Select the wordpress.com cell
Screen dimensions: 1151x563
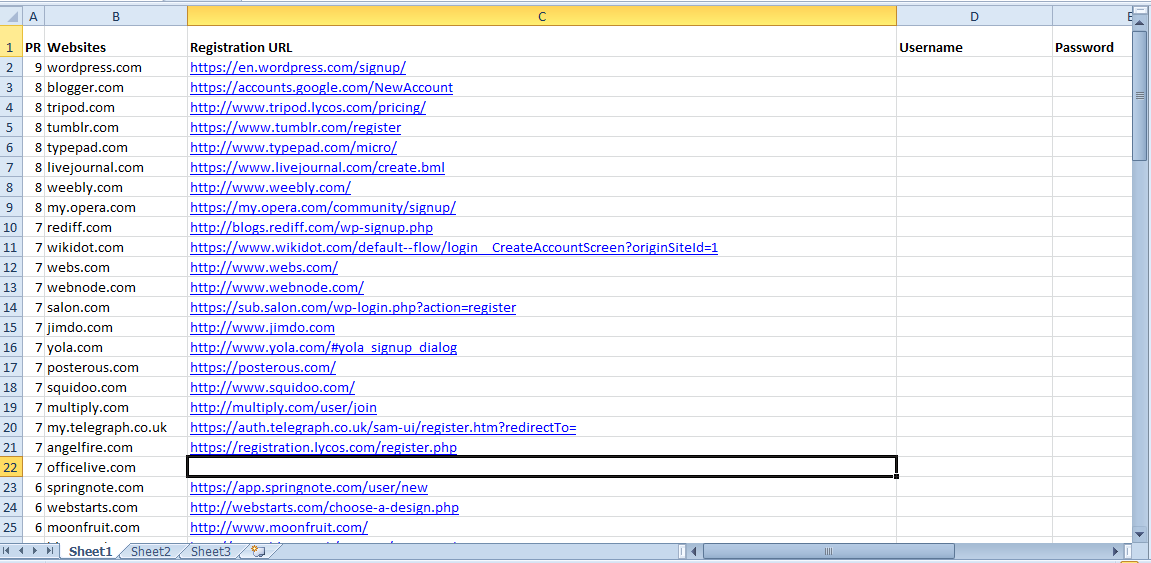click(x=116, y=68)
